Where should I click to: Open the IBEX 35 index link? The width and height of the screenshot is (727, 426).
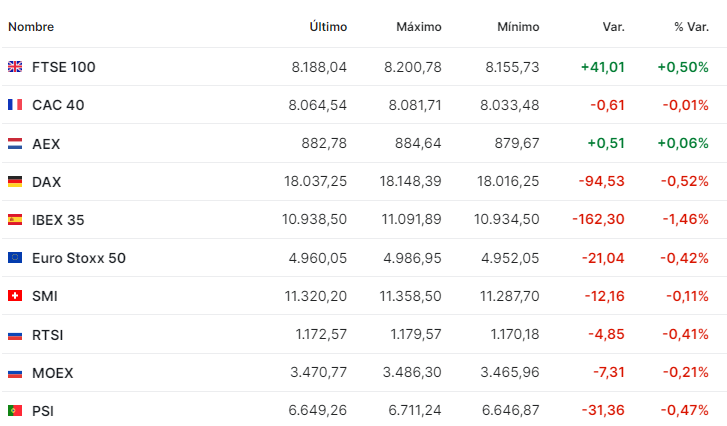pos(58,220)
